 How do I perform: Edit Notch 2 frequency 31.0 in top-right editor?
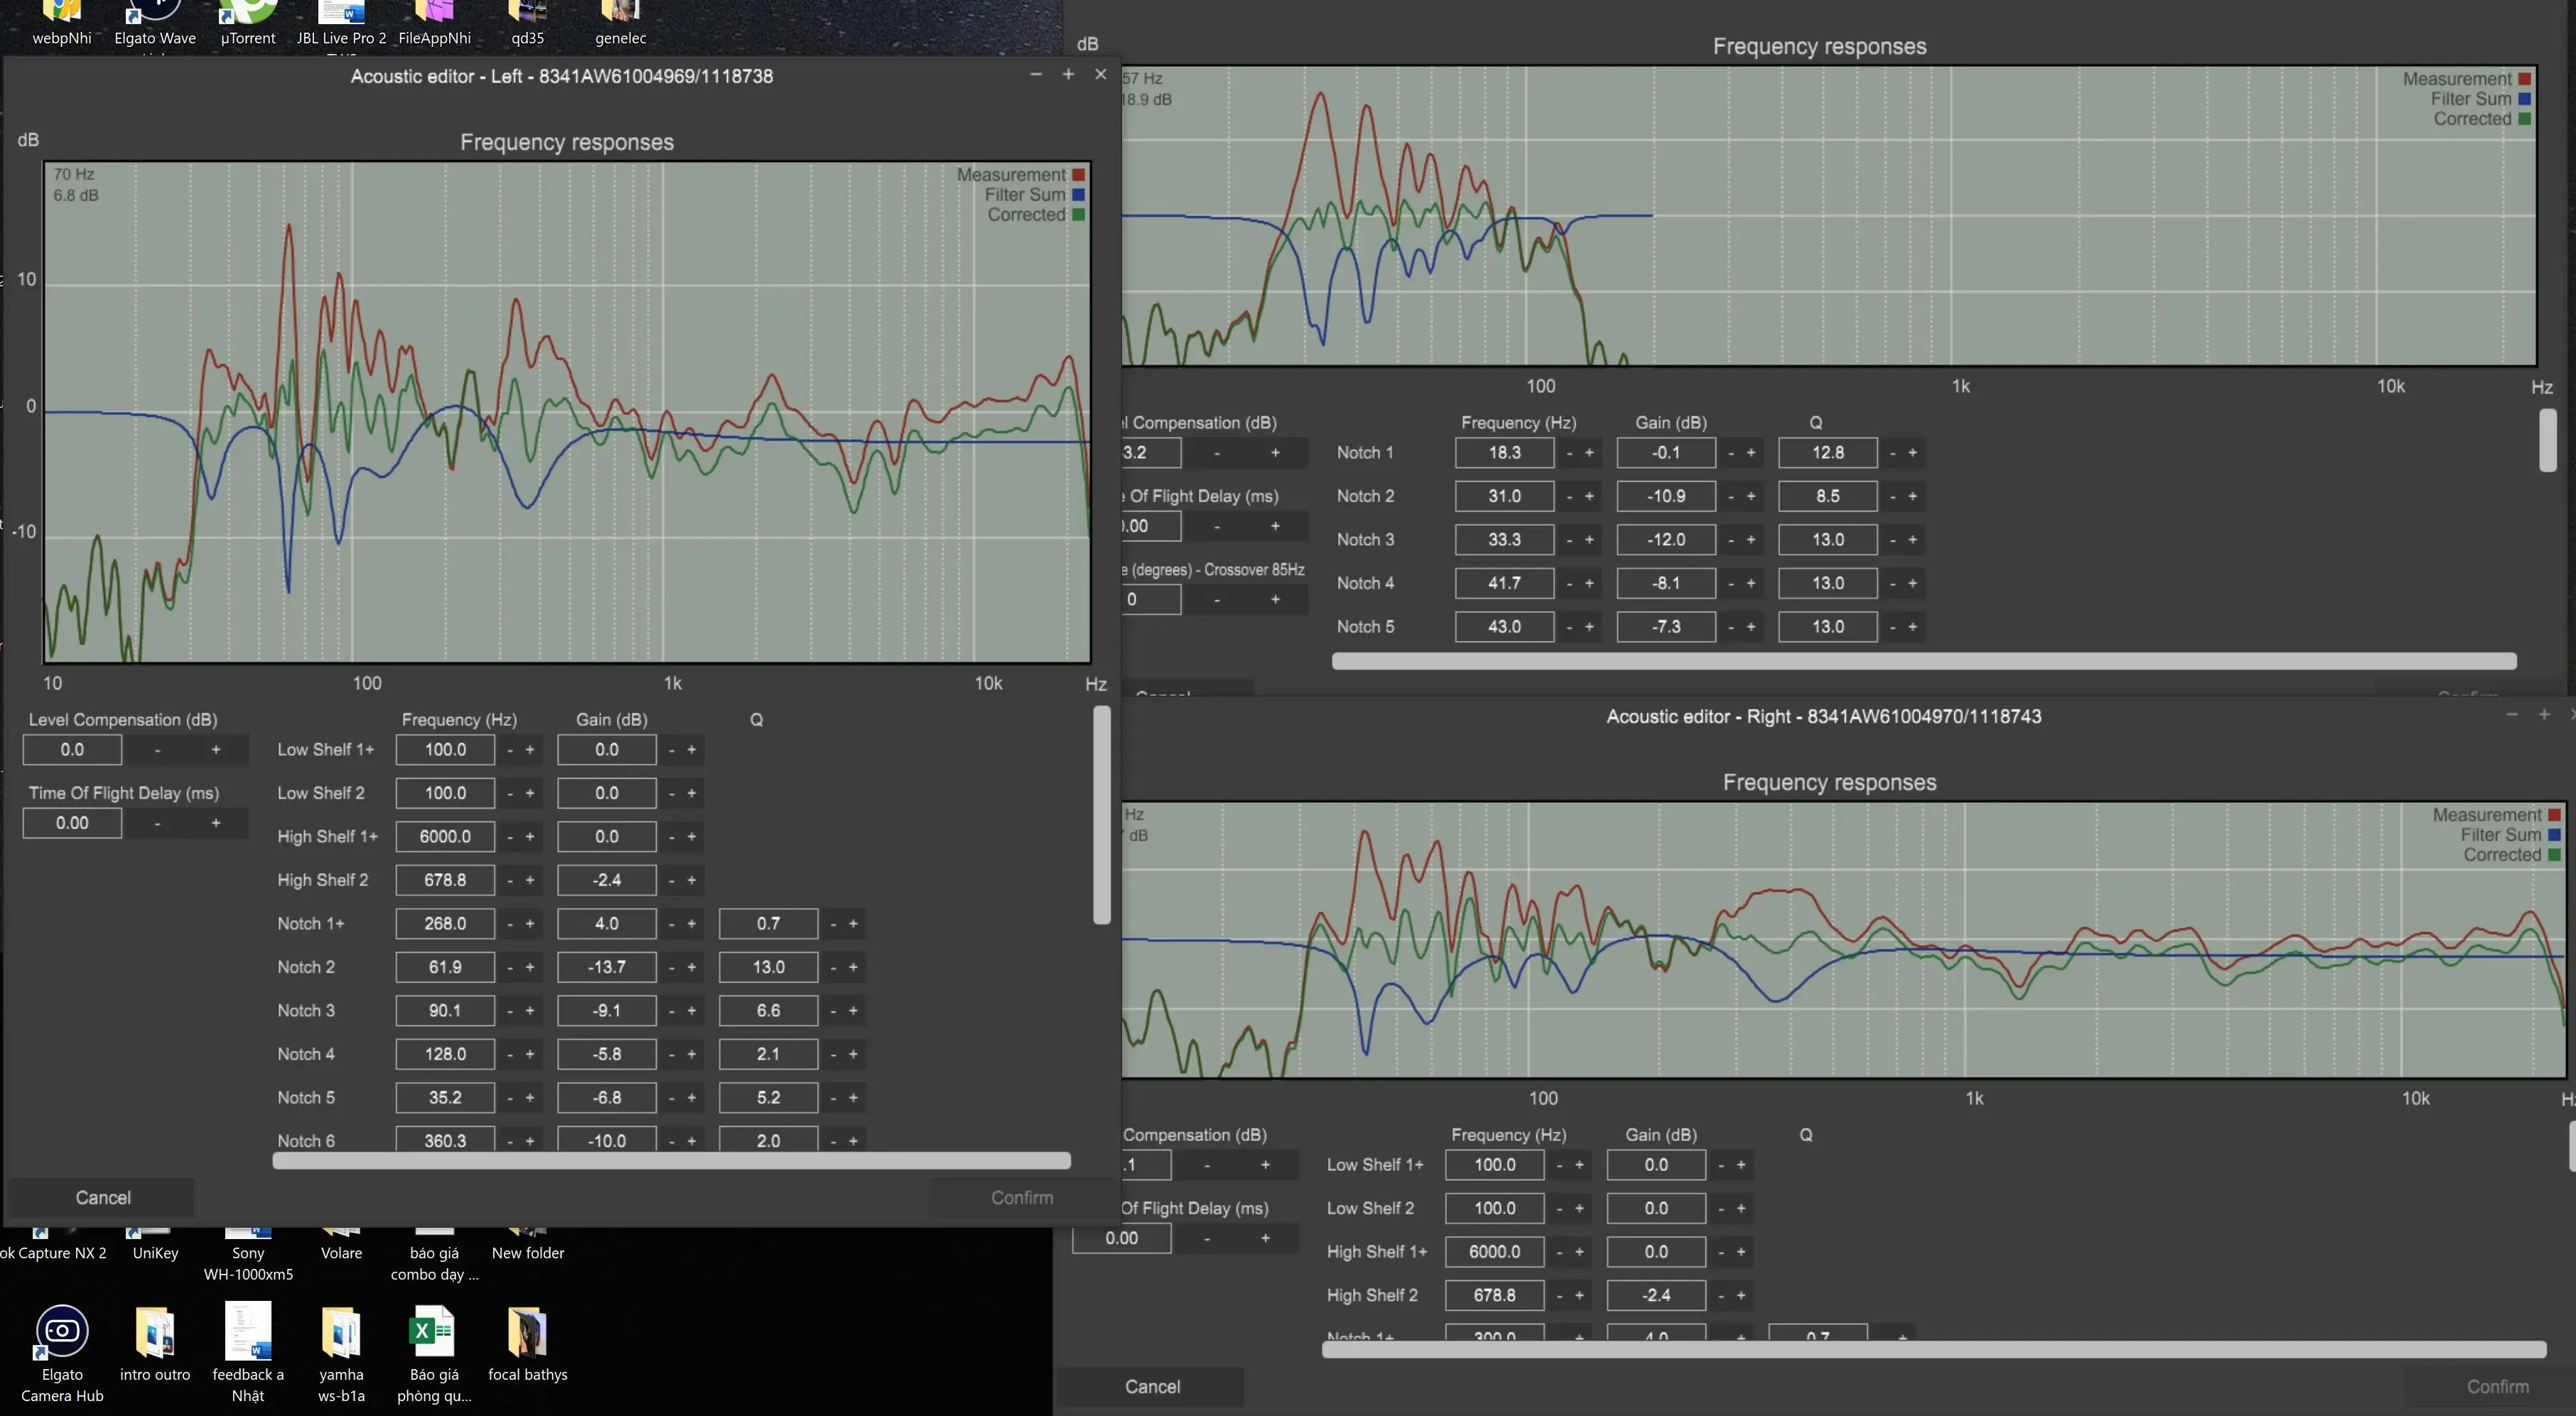point(1504,496)
